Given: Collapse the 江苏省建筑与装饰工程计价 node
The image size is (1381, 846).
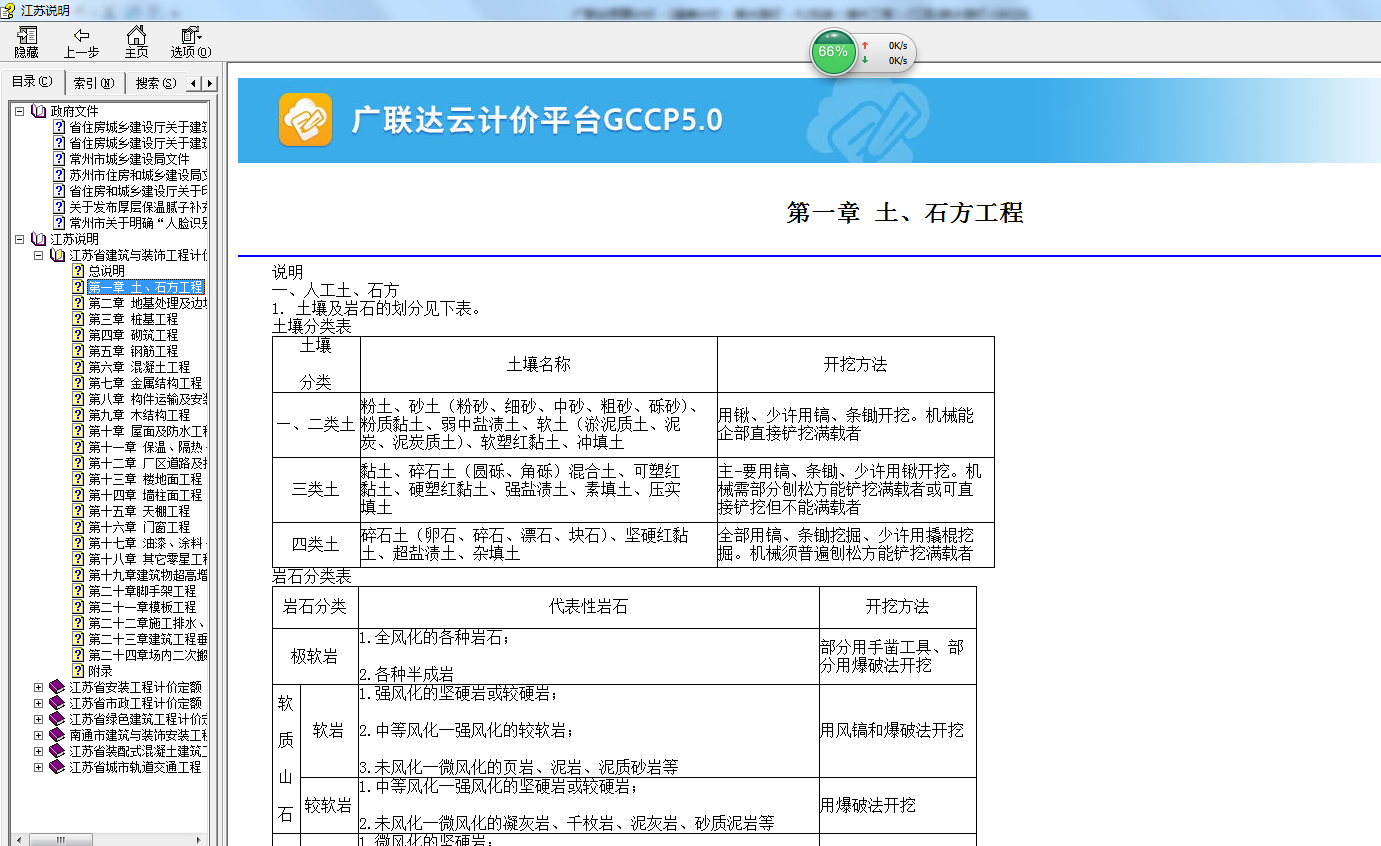Looking at the screenshot, I should click(38, 255).
